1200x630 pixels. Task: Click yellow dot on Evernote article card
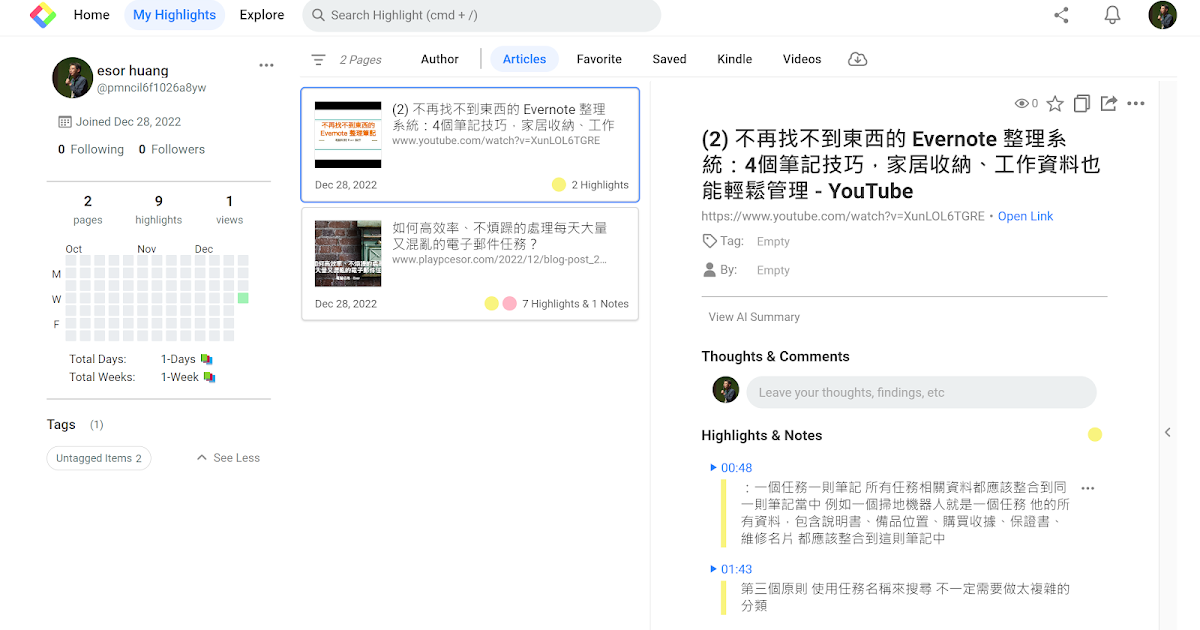[x=558, y=184]
